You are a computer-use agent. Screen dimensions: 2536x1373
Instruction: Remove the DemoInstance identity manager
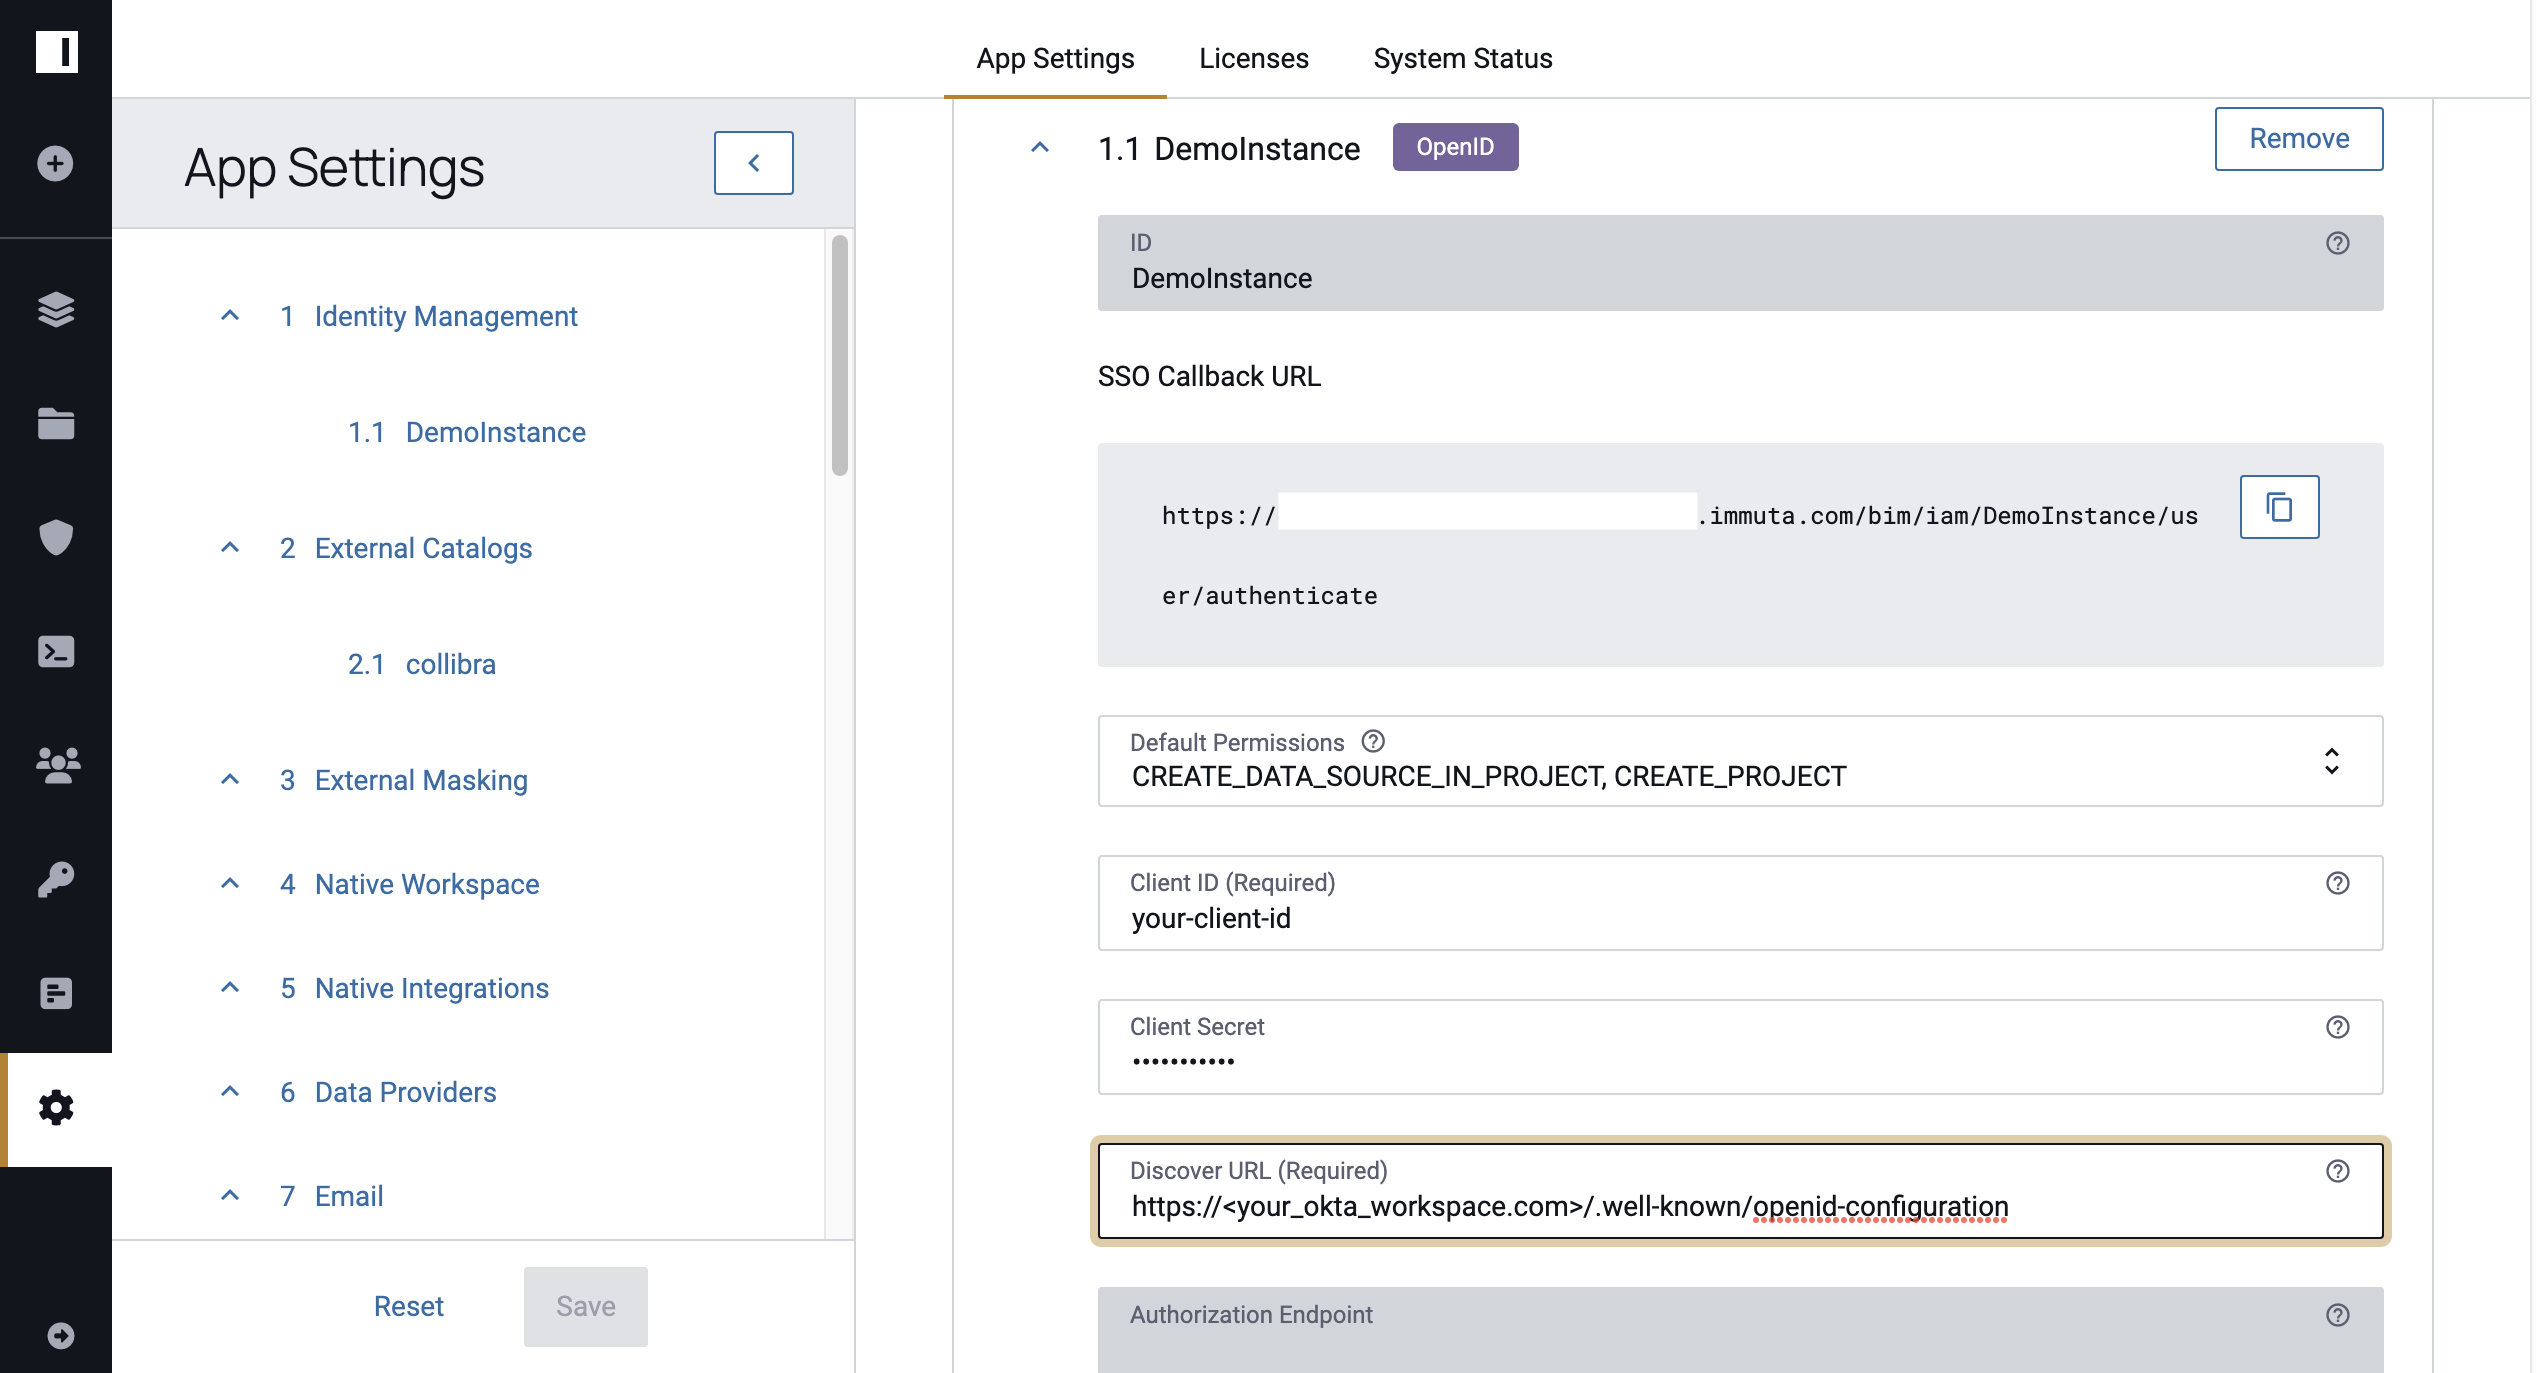2299,139
